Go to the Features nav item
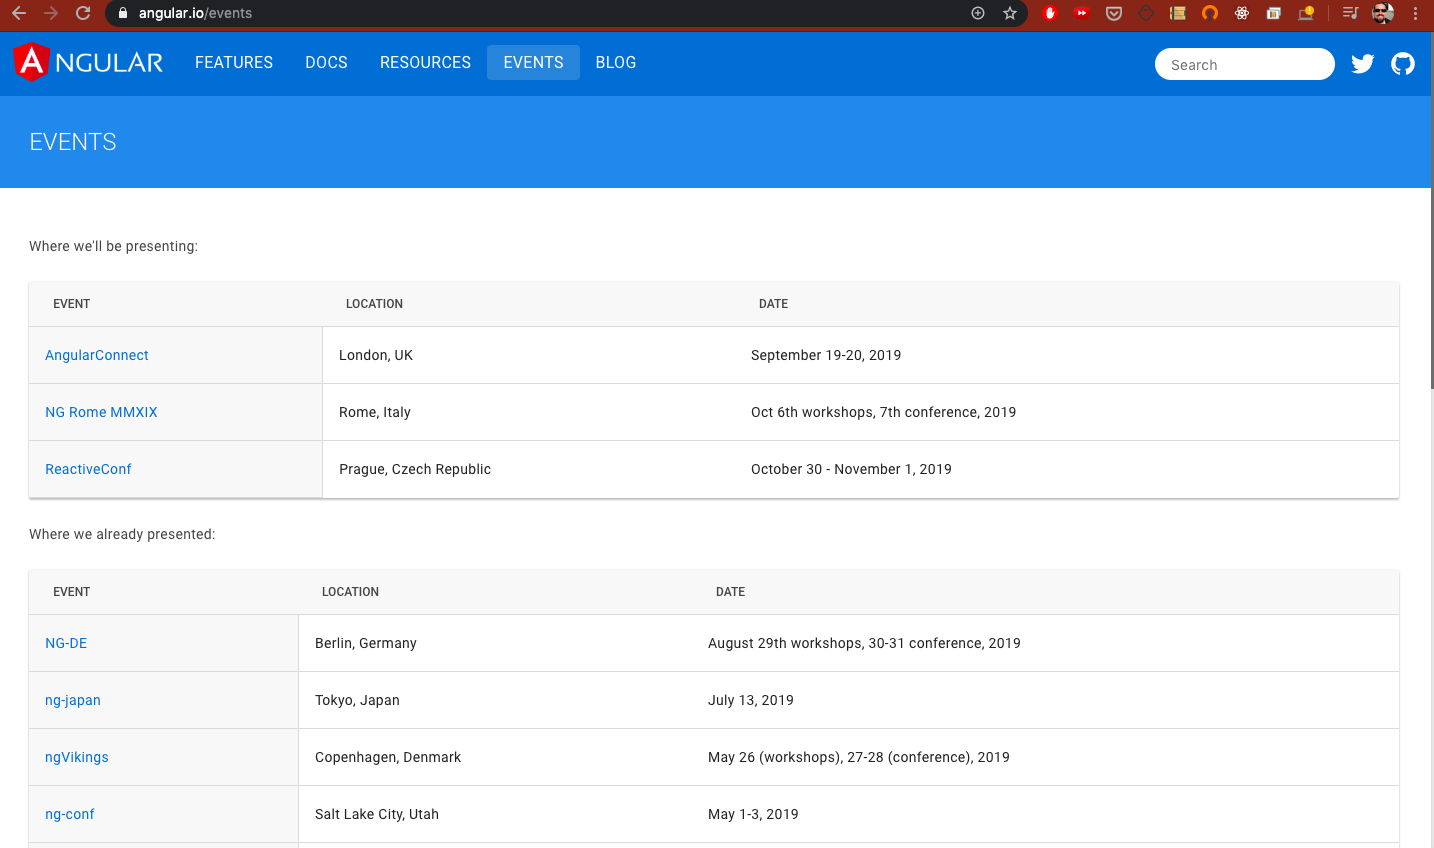Screen dimensions: 1434x848 pos(234,62)
